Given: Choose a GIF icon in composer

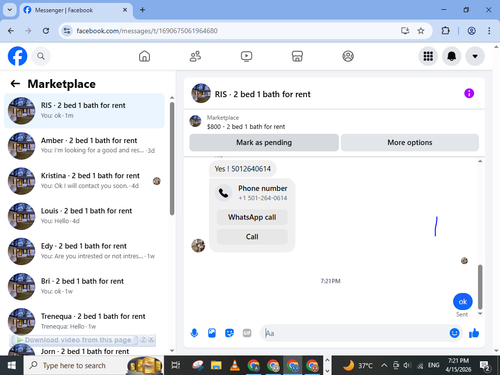Looking at the screenshot, I should coord(247,333).
